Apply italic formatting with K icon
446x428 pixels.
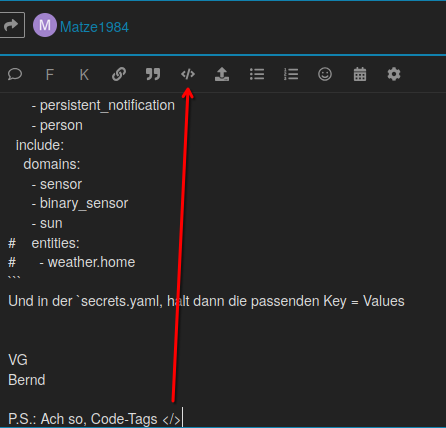(x=84, y=74)
